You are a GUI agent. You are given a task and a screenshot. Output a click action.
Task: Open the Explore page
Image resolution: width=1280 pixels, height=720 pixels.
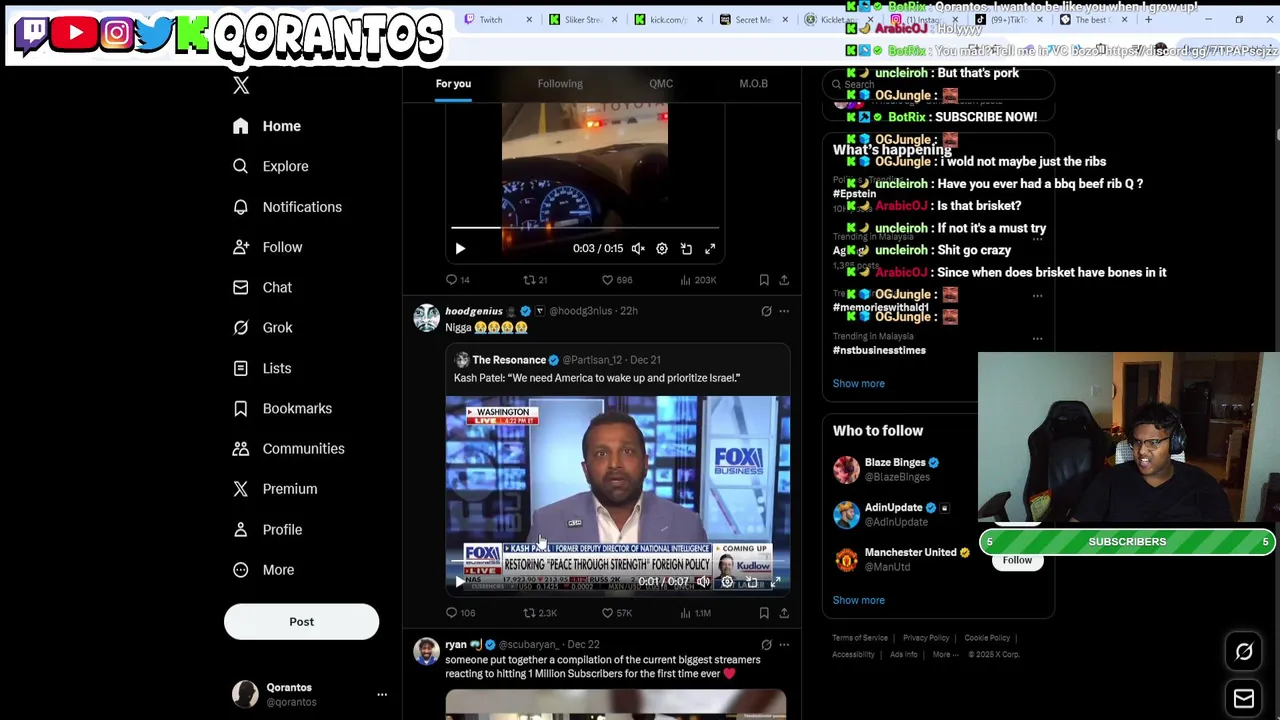[271, 166]
